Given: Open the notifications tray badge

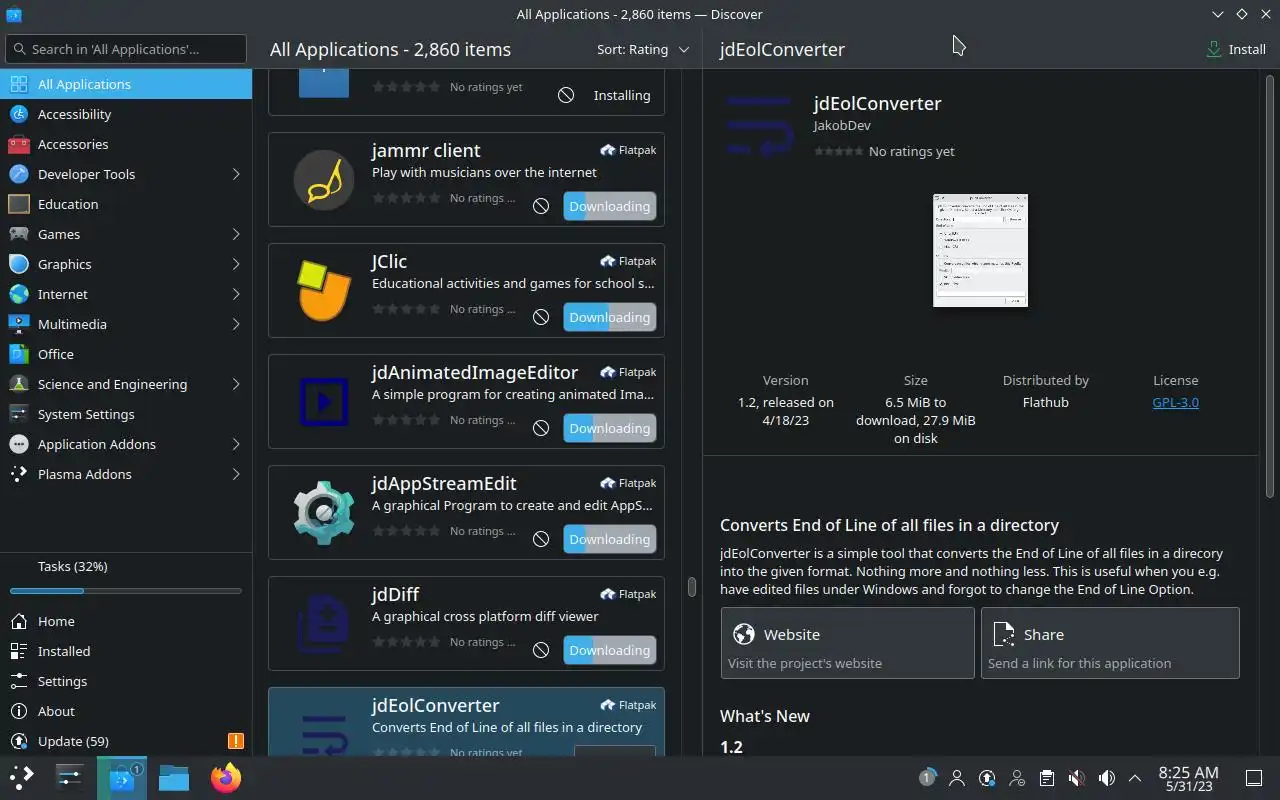Looking at the screenshot, I should click(x=927, y=778).
